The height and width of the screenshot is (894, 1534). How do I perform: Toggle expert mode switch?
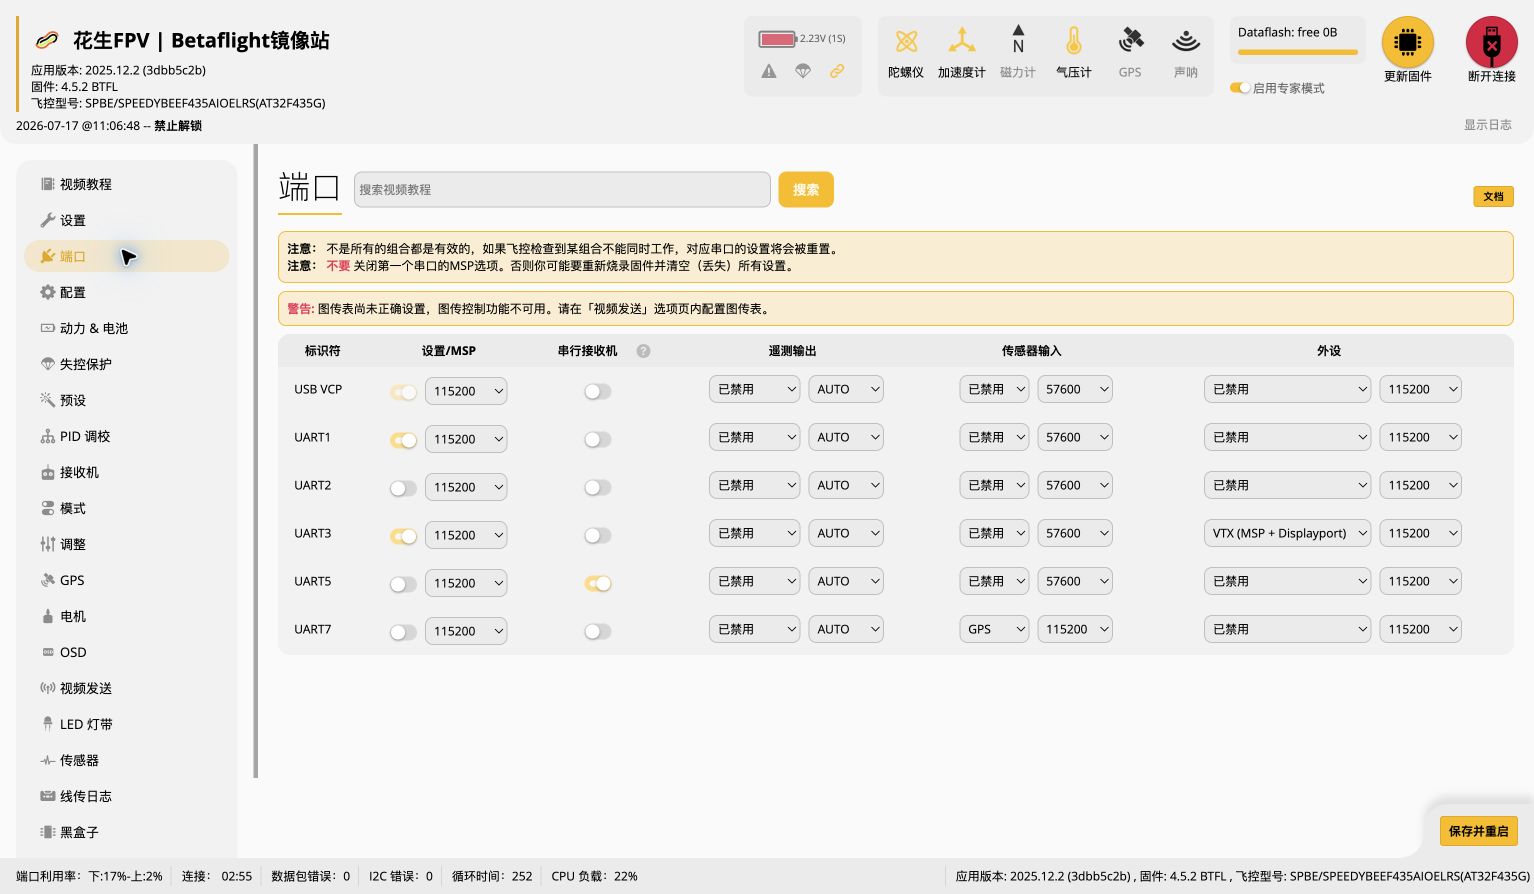pyautogui.click(x=1240, y=88)
